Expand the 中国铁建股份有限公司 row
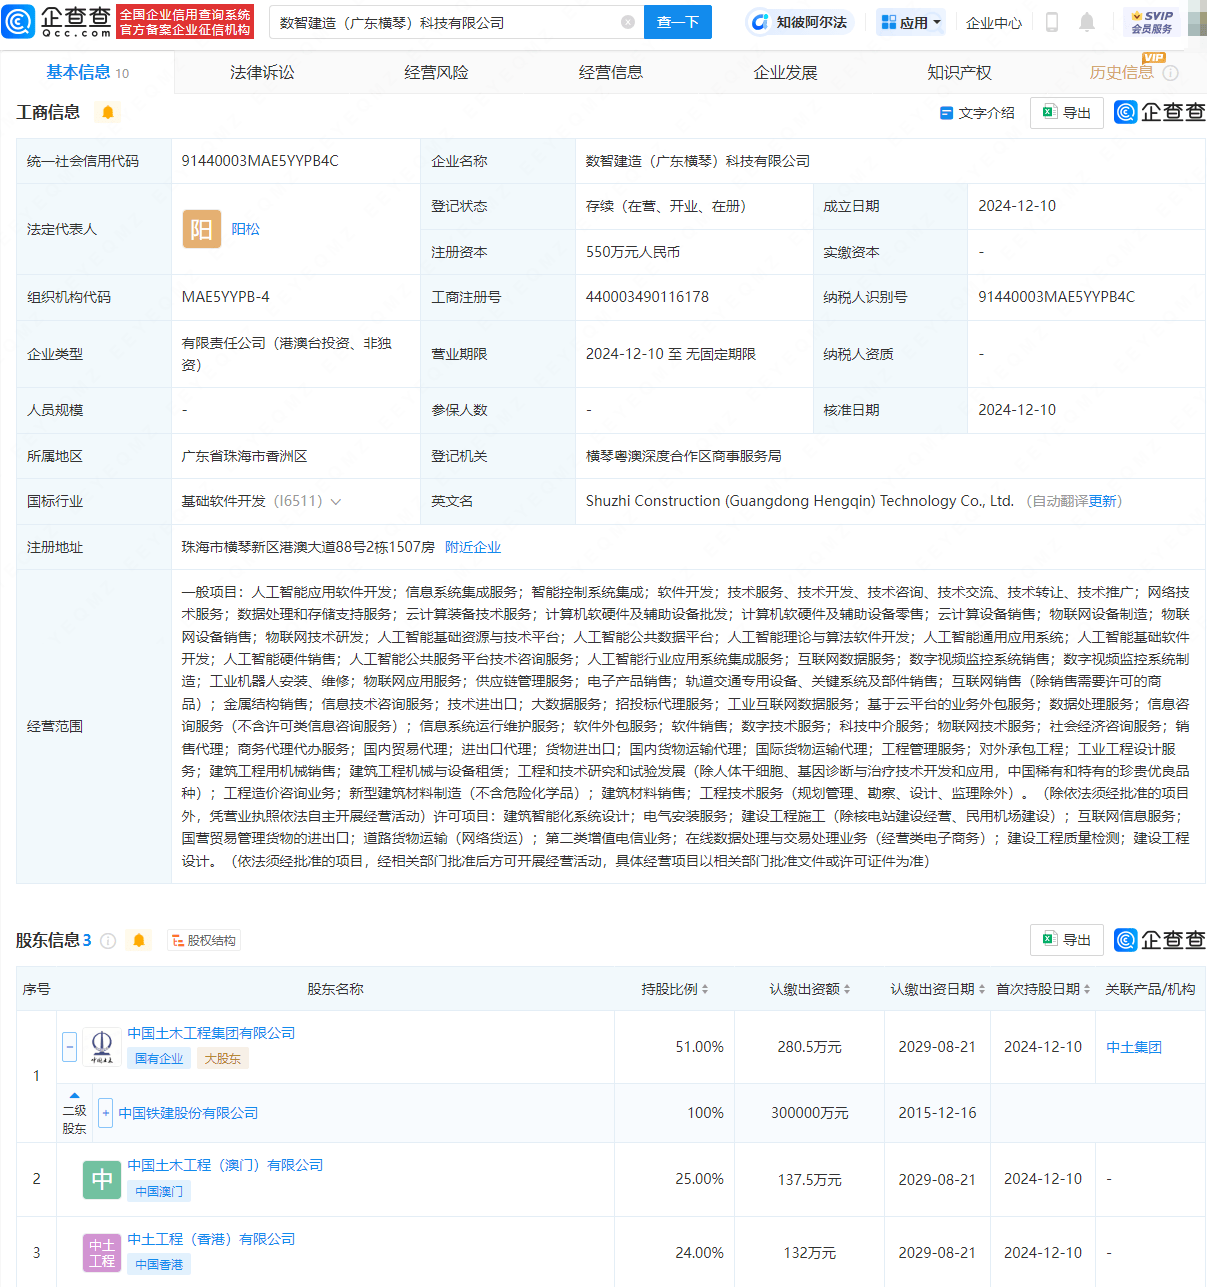 [106, 1113]
